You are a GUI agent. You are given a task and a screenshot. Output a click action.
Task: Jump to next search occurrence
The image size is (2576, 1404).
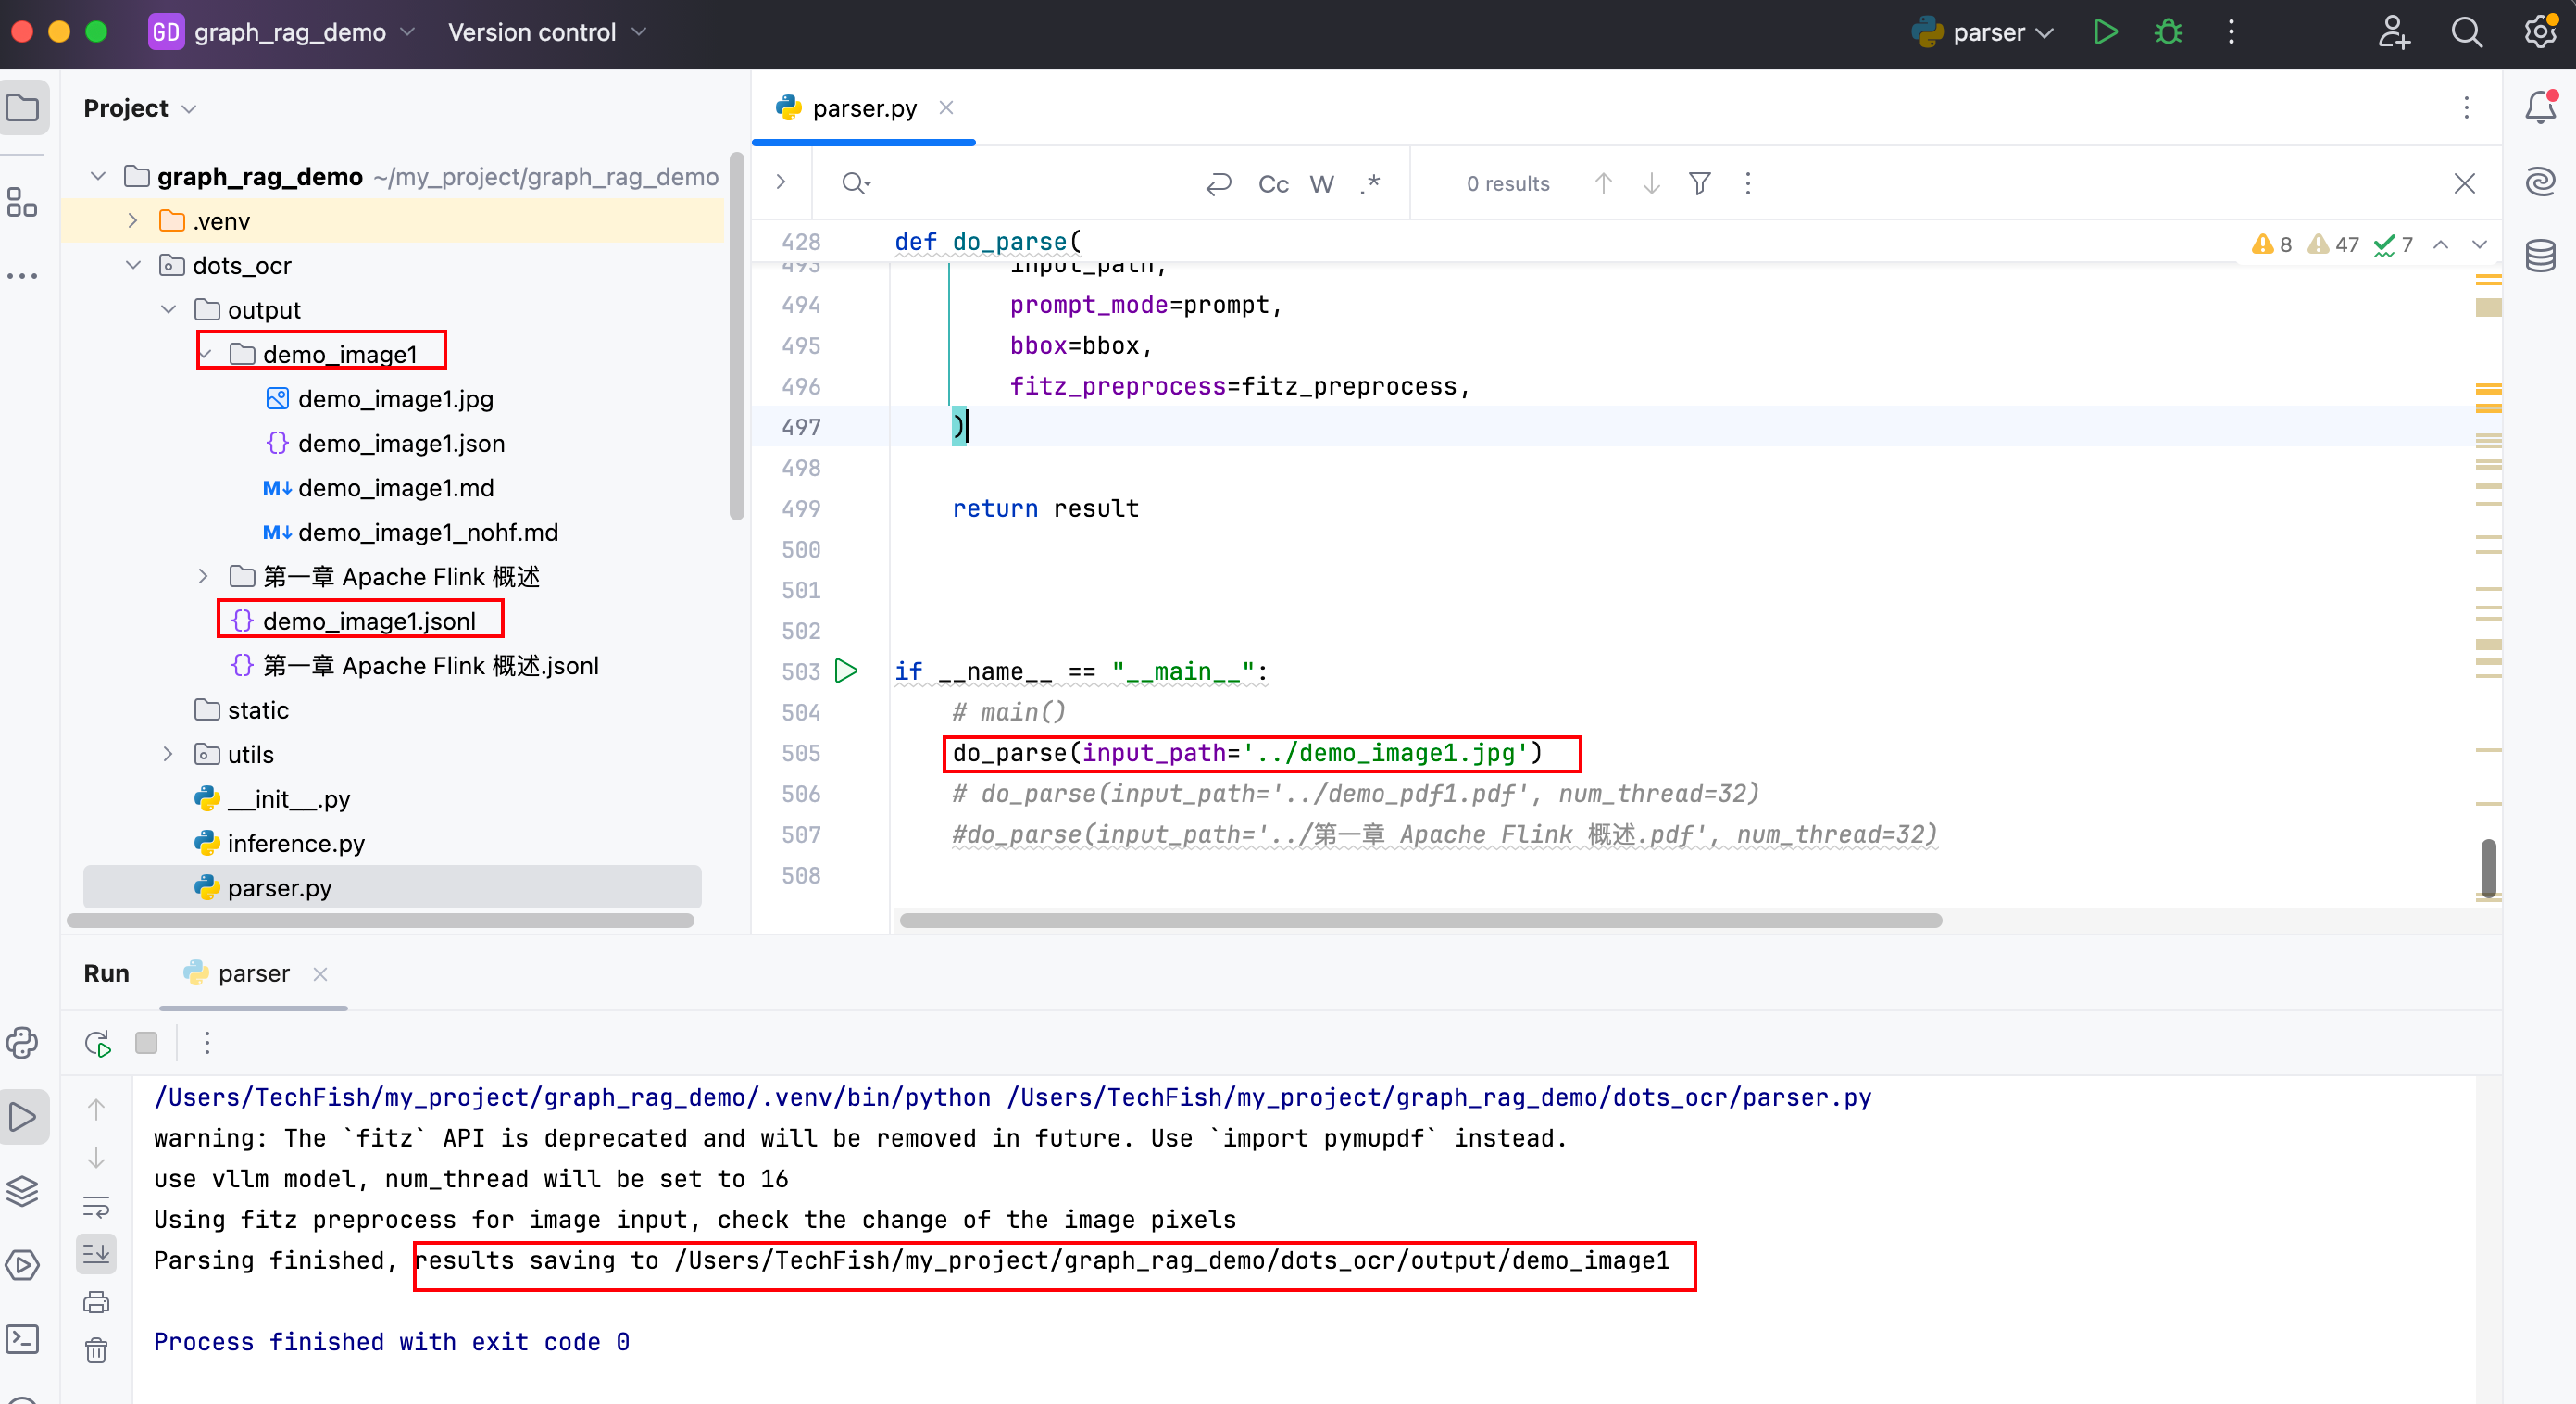1651,183
